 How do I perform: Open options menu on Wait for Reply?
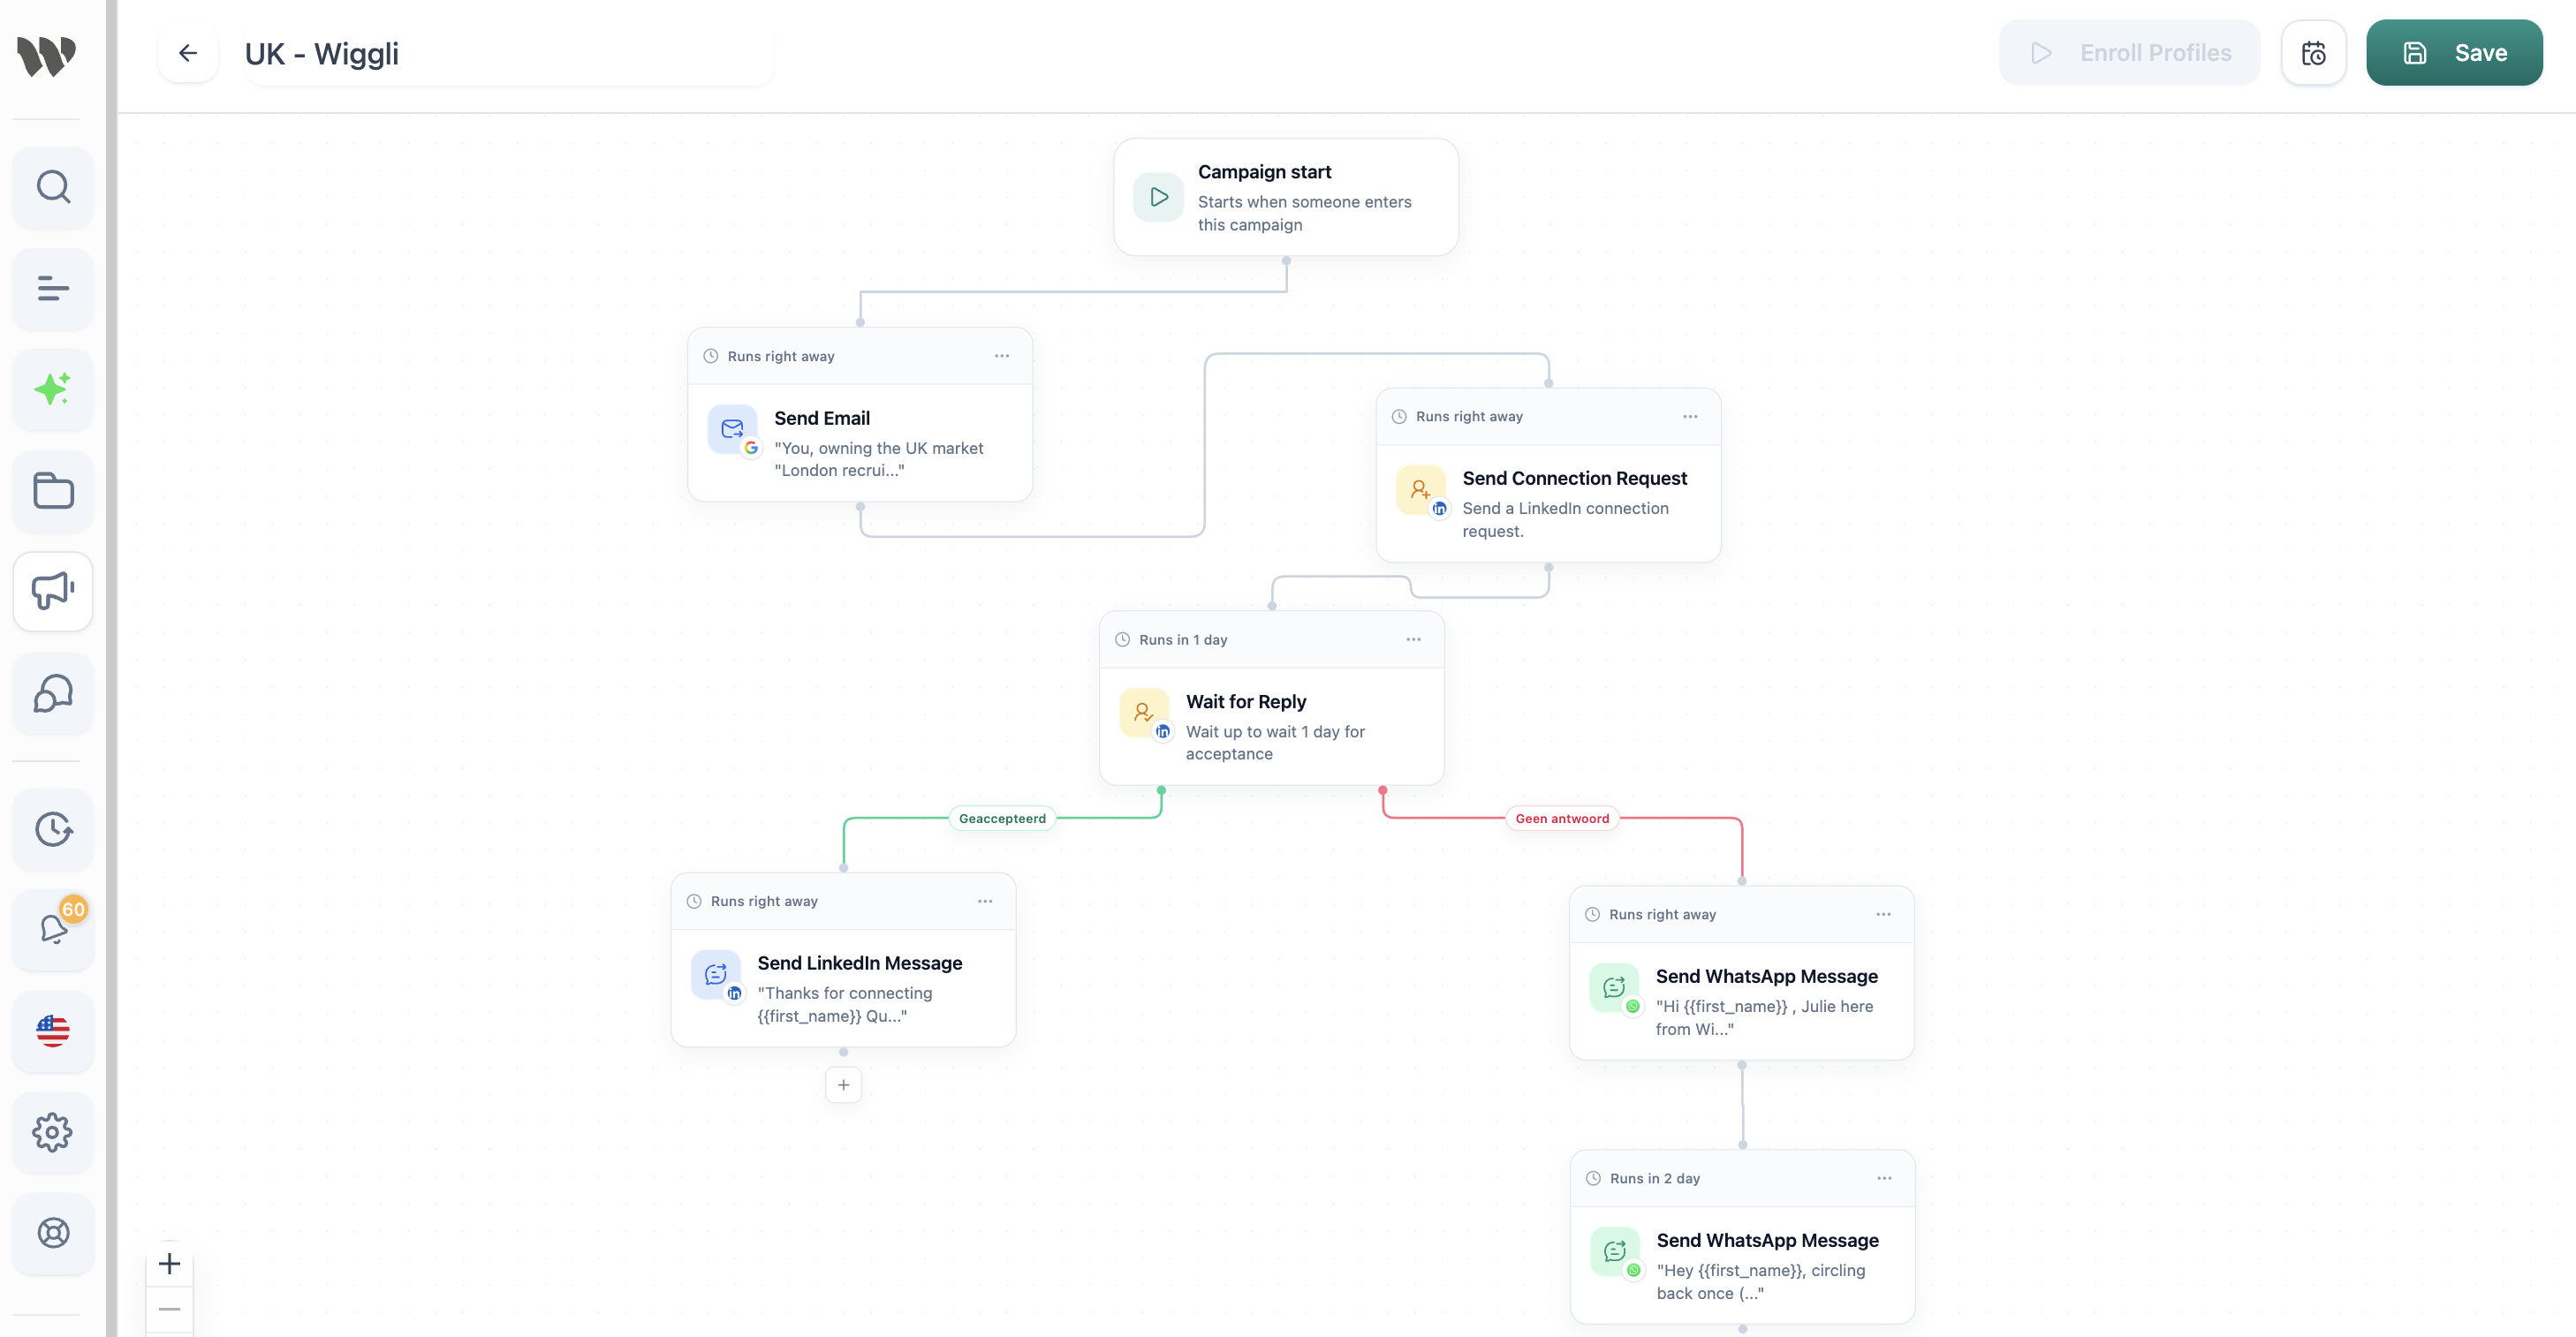pyautogui.click(x=1413, y=639)
